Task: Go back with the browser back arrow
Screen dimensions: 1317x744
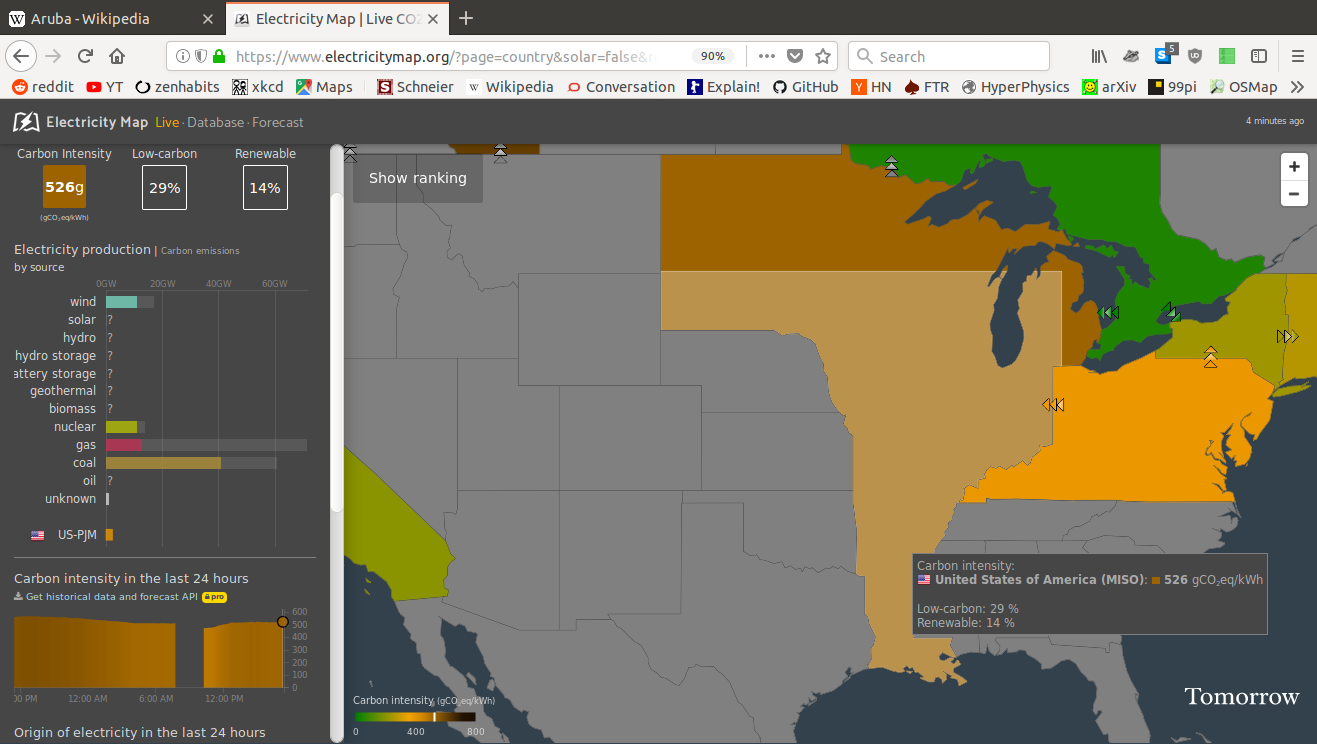Action: click(21, 56)
